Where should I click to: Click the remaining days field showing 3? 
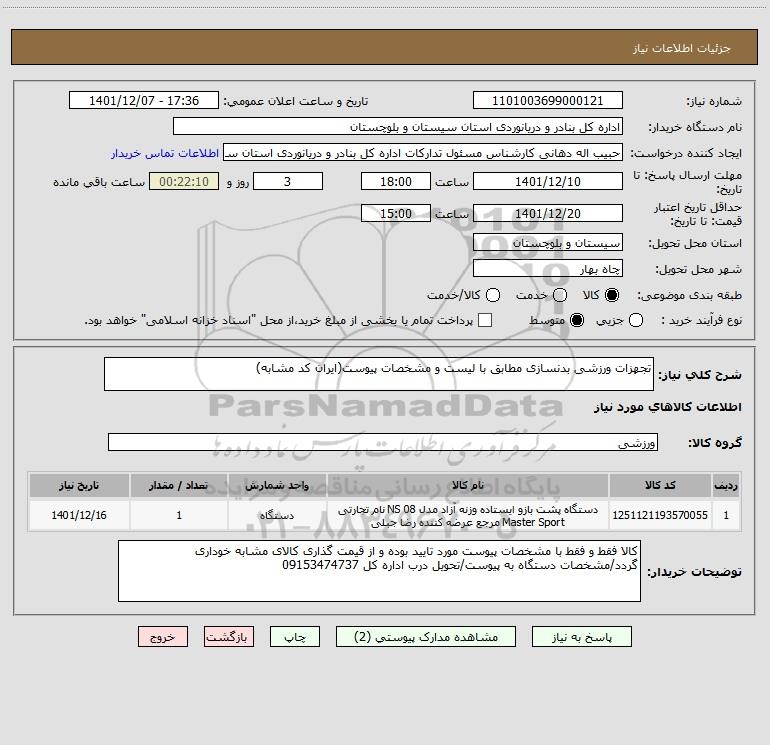pyautogui.click(x=288, y=181)
